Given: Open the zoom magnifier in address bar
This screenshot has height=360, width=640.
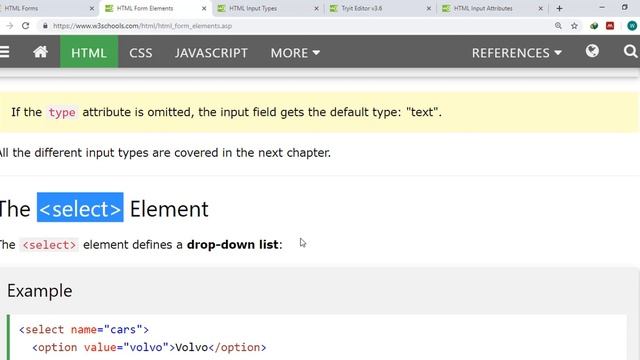Looking at the screenshot, I should (558, 26).
